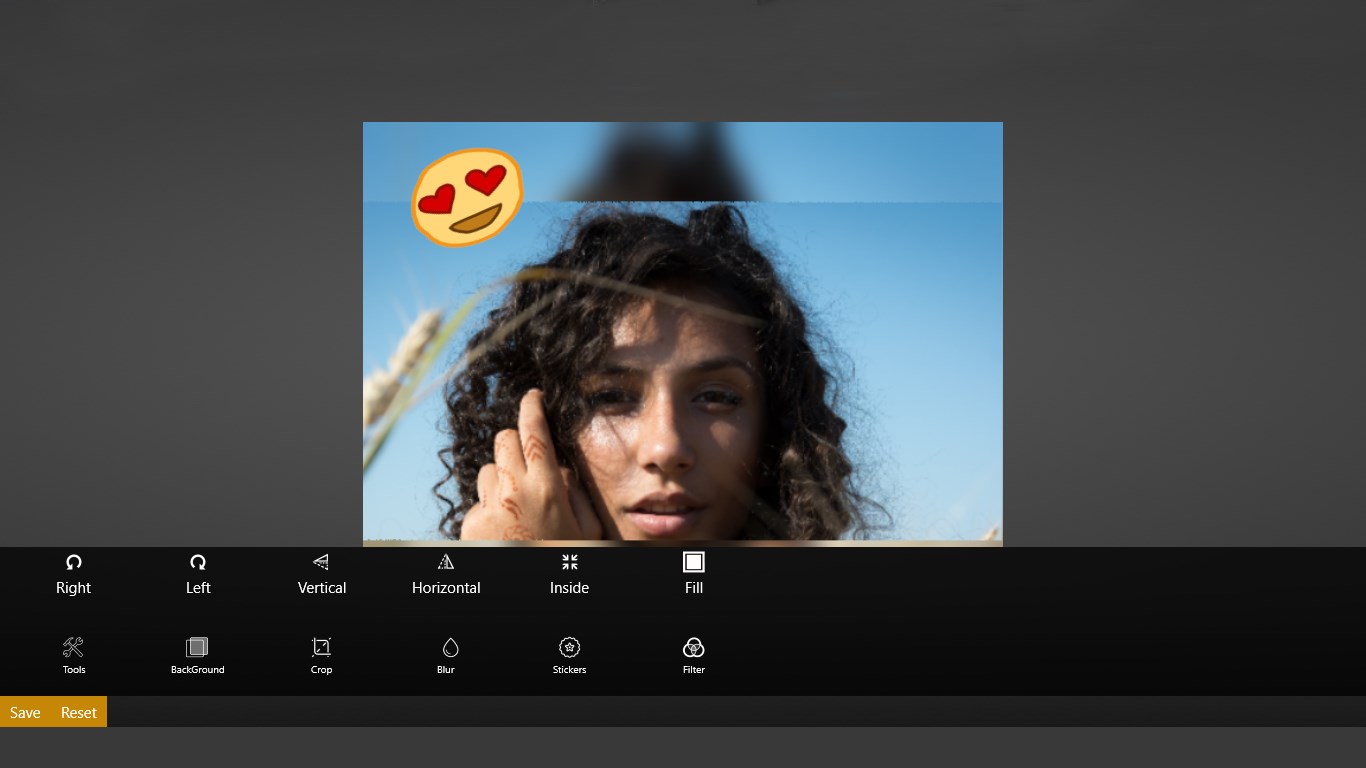This screenshot has width=1366, height=768.
Task: Open the Filter options
Action: (694, 655)
